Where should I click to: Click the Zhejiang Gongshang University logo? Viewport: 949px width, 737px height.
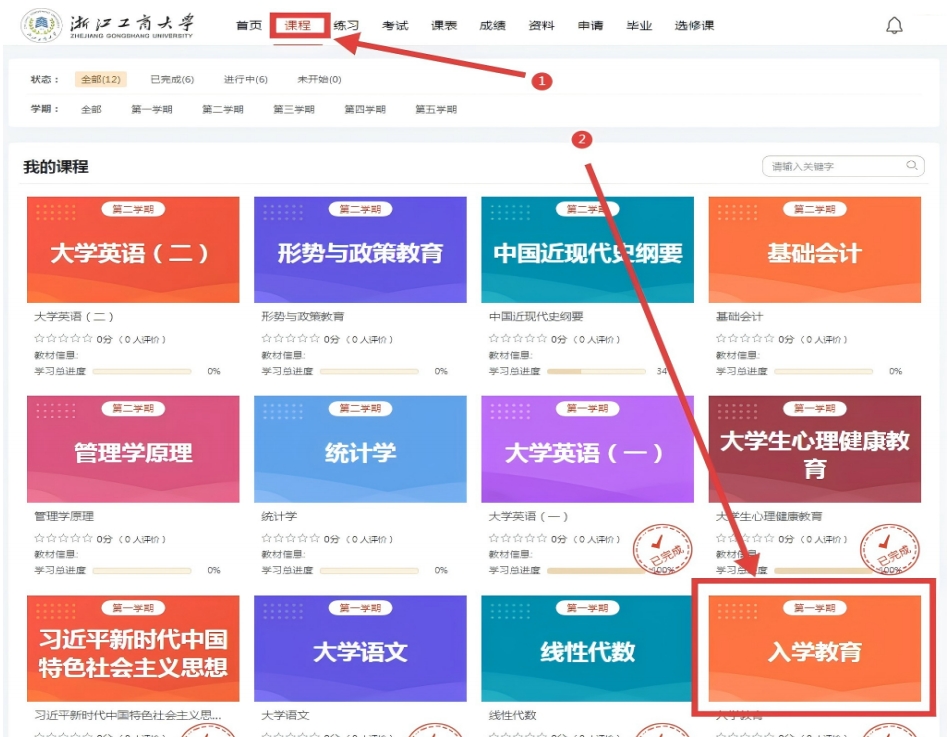(108, 26)
